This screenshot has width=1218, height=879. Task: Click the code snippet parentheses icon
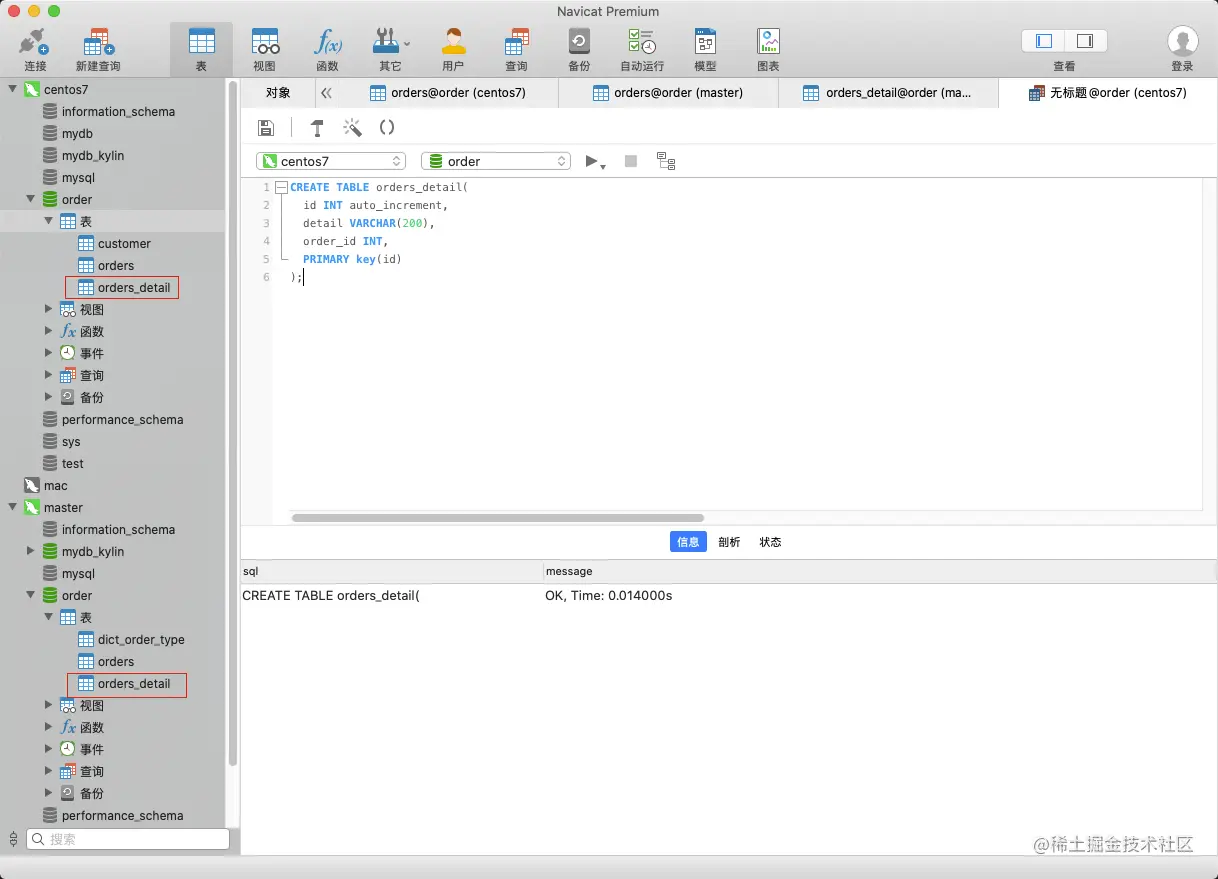coord(387,127)
